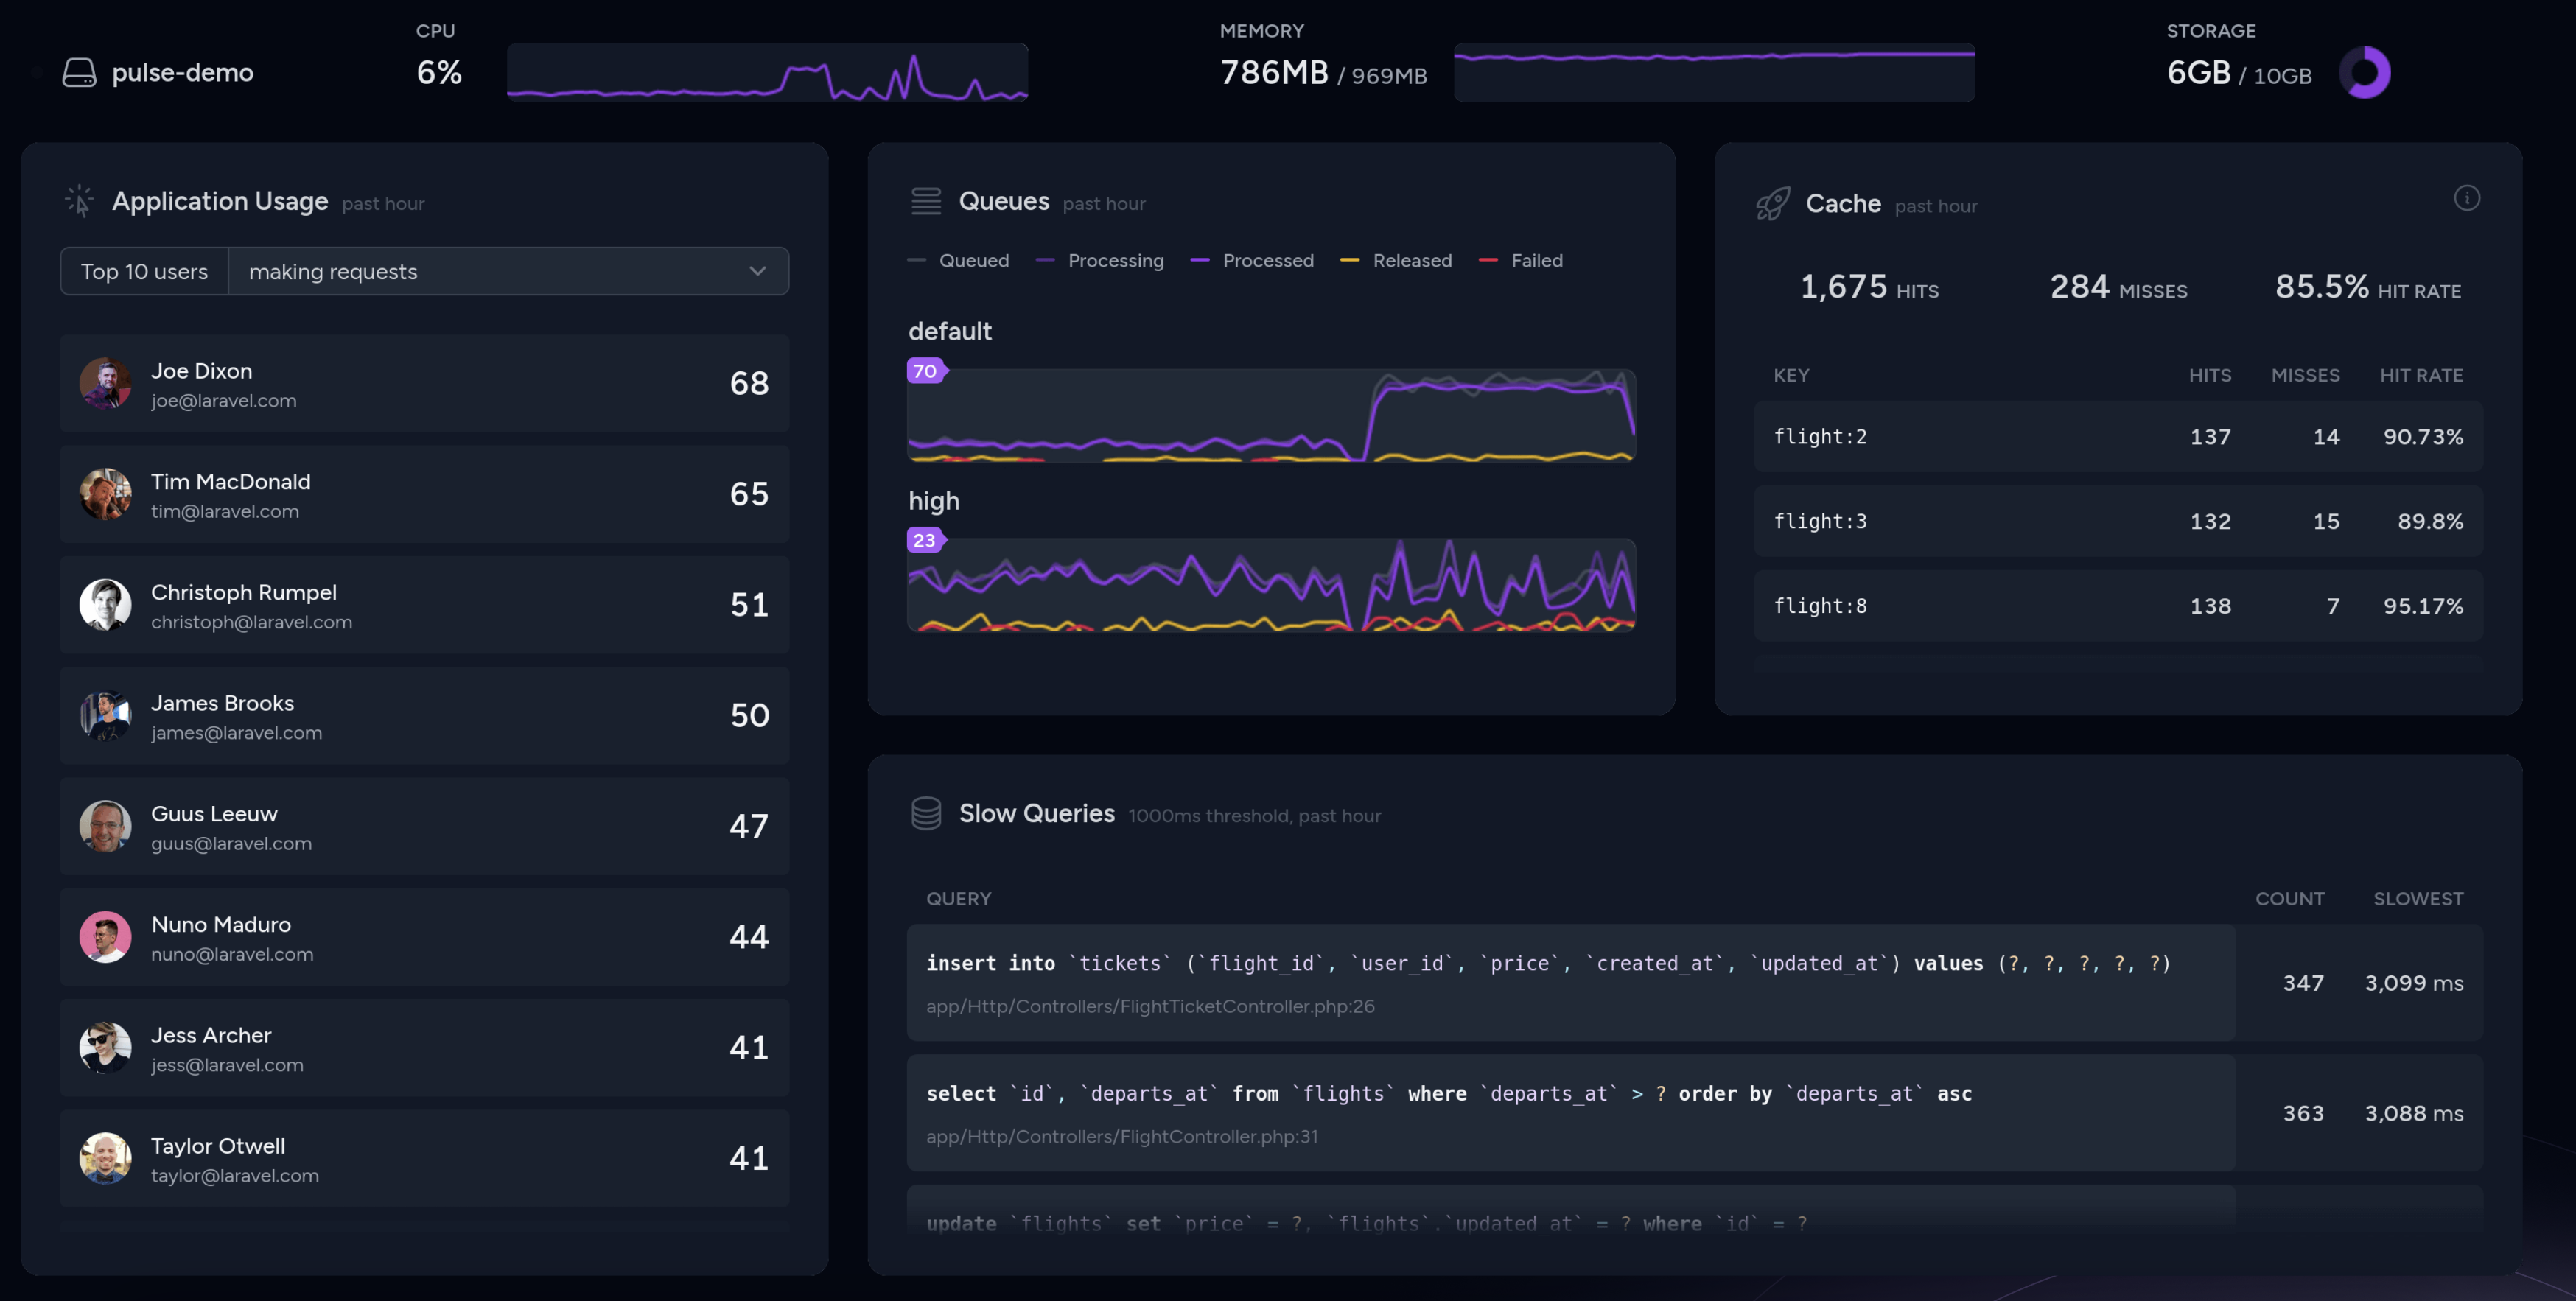Click the pulse-demo server icon

coord(79,72)
